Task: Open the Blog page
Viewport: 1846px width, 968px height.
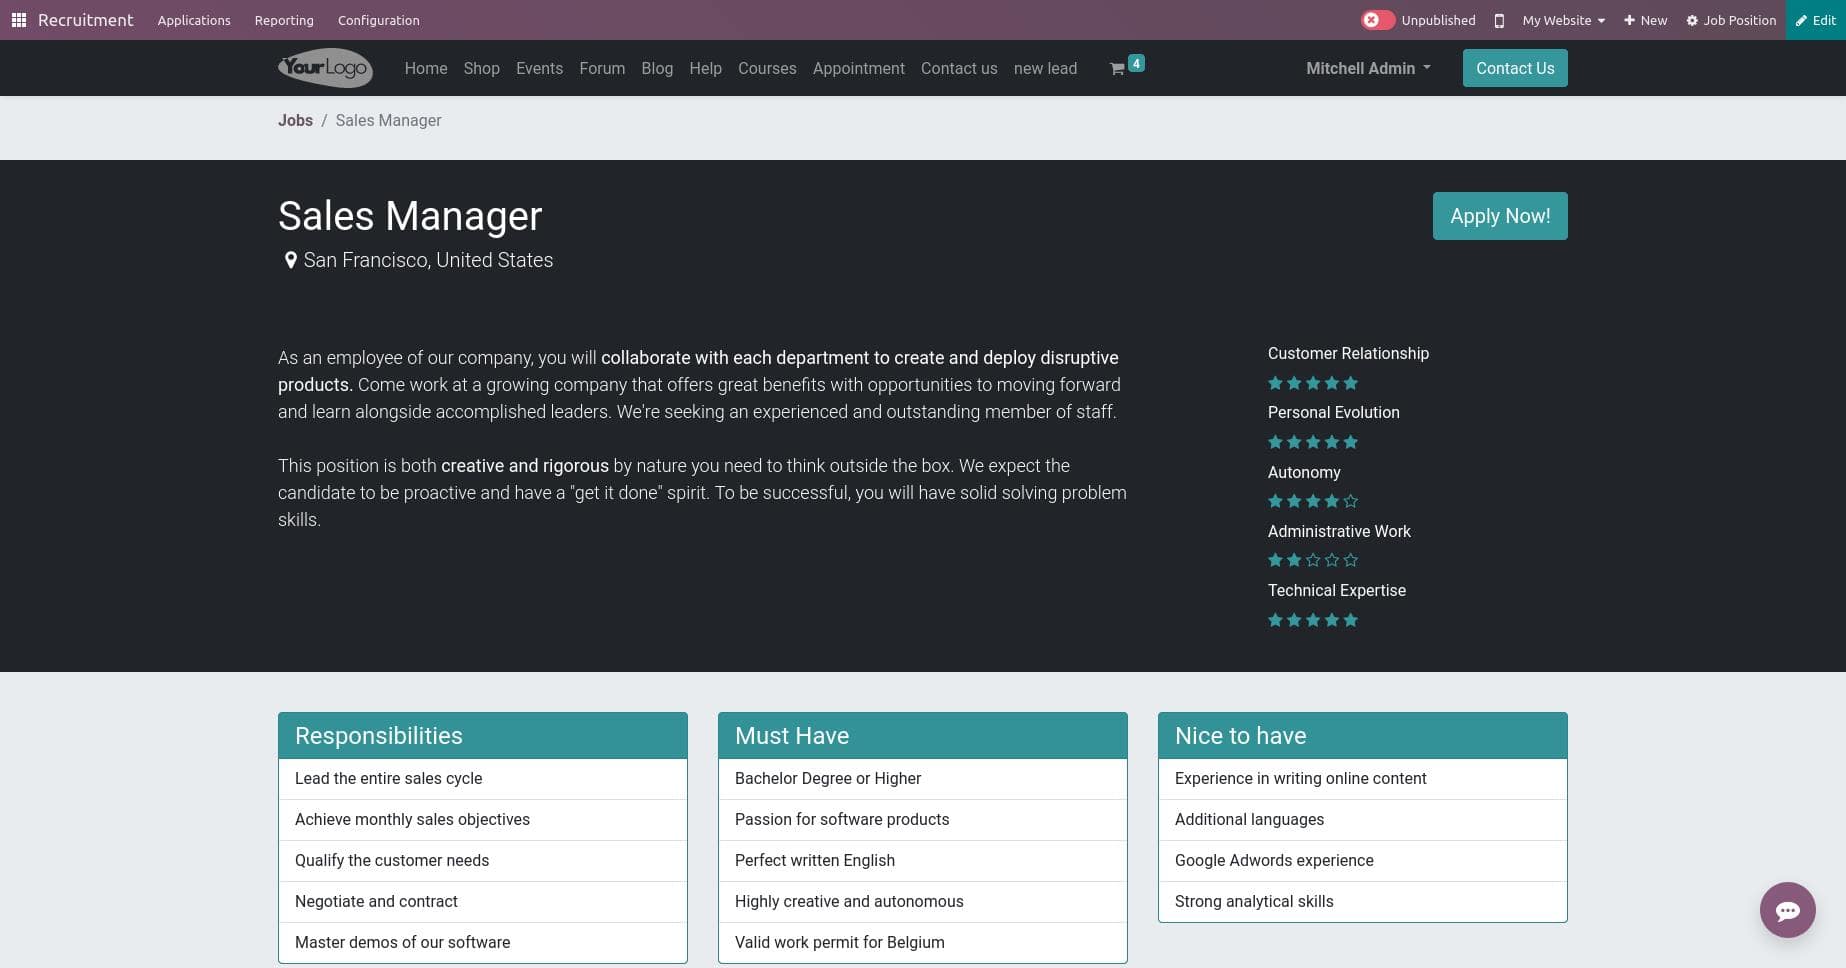Action: pyautogui.click(x=657, y=68)
